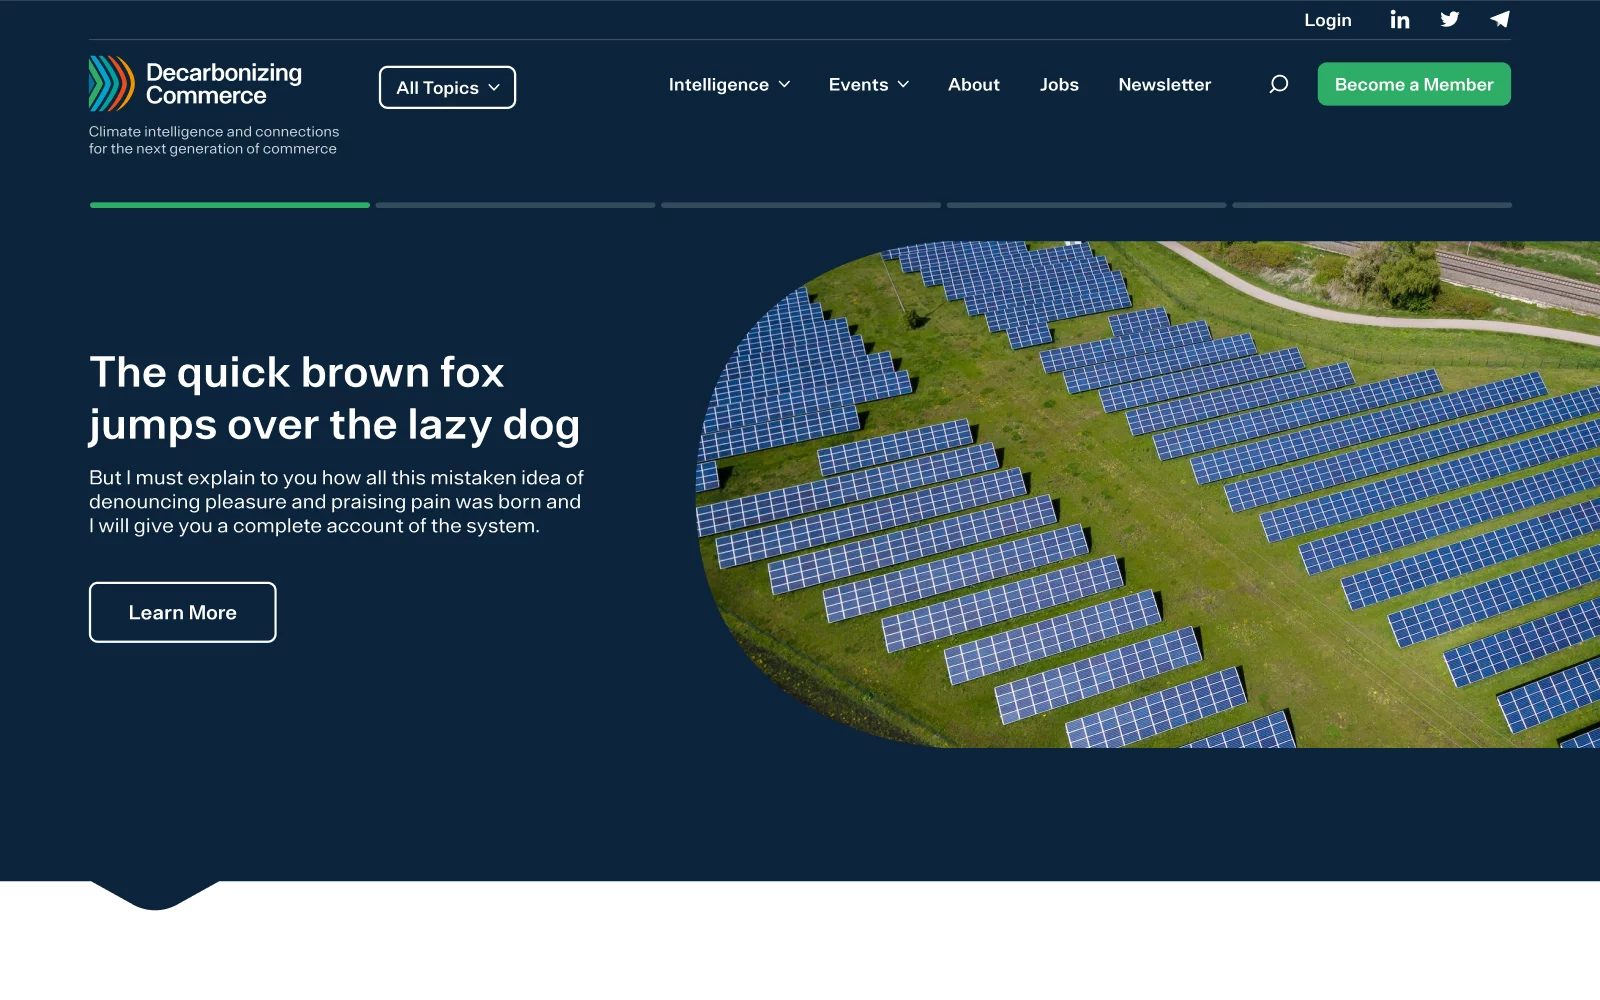Expand the Intelligence menu

729,85
